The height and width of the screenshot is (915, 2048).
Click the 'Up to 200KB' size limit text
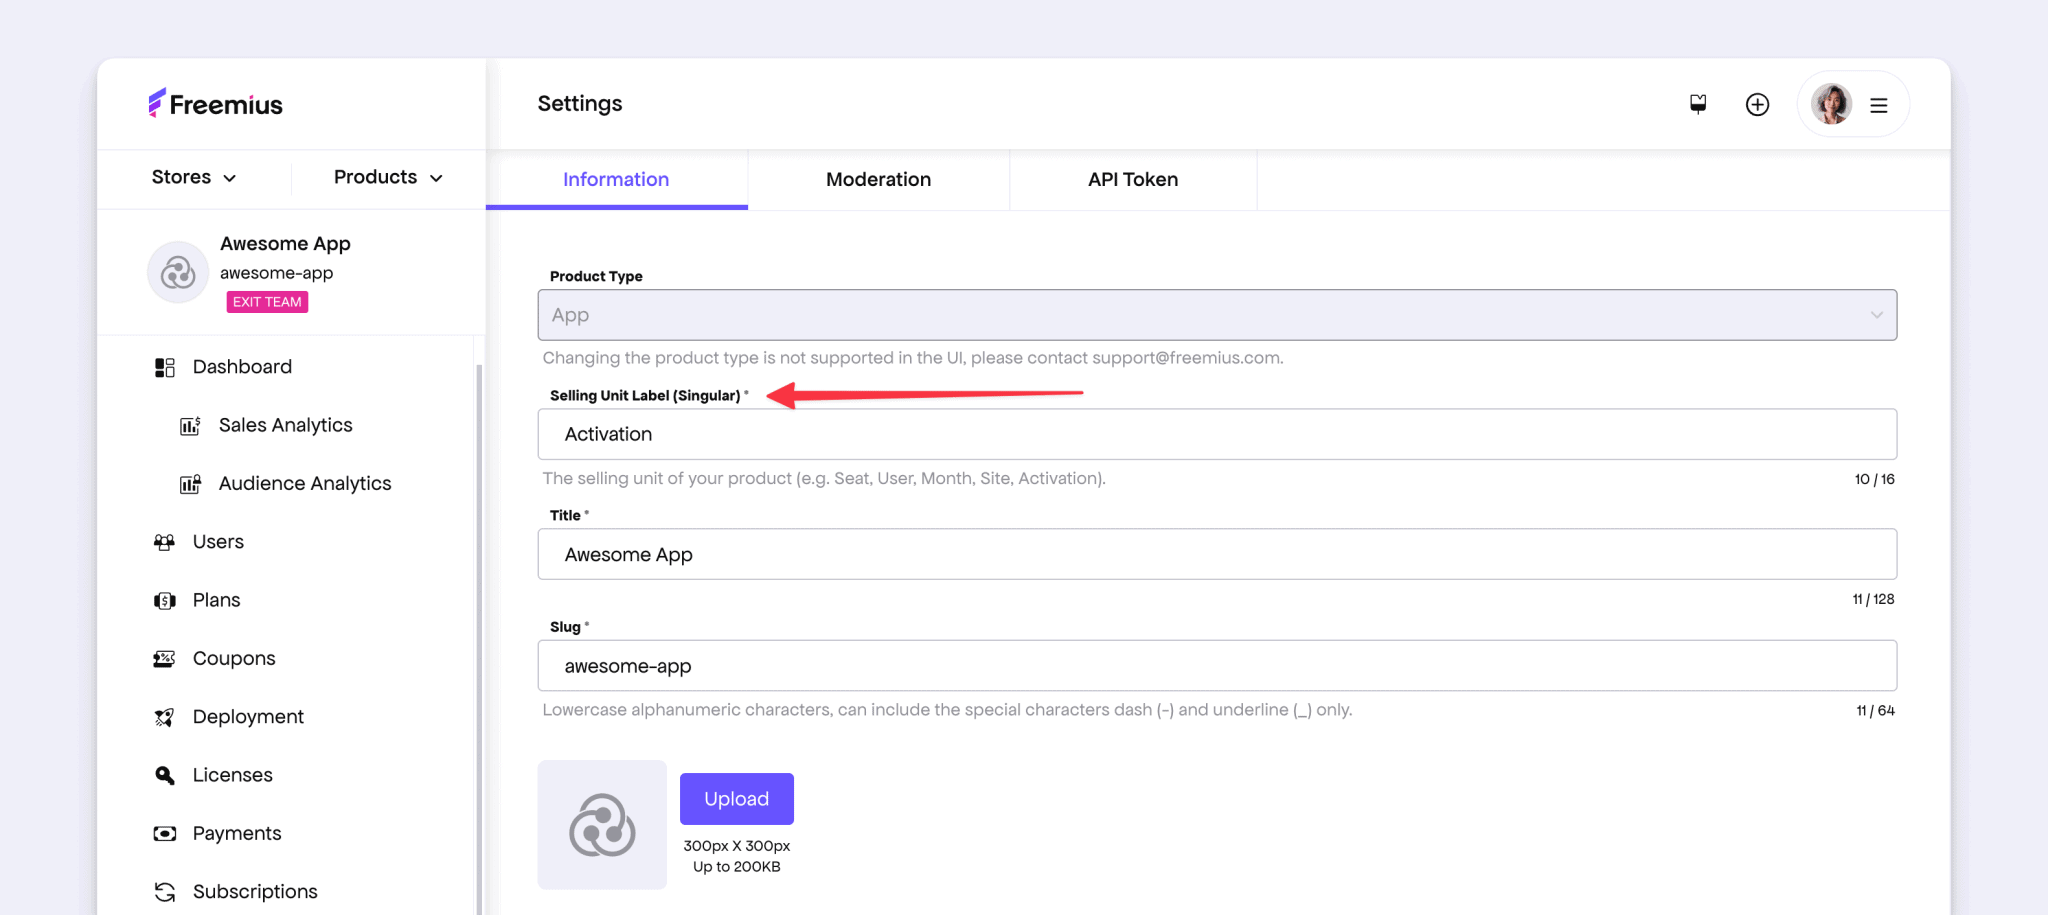[737, 867]
